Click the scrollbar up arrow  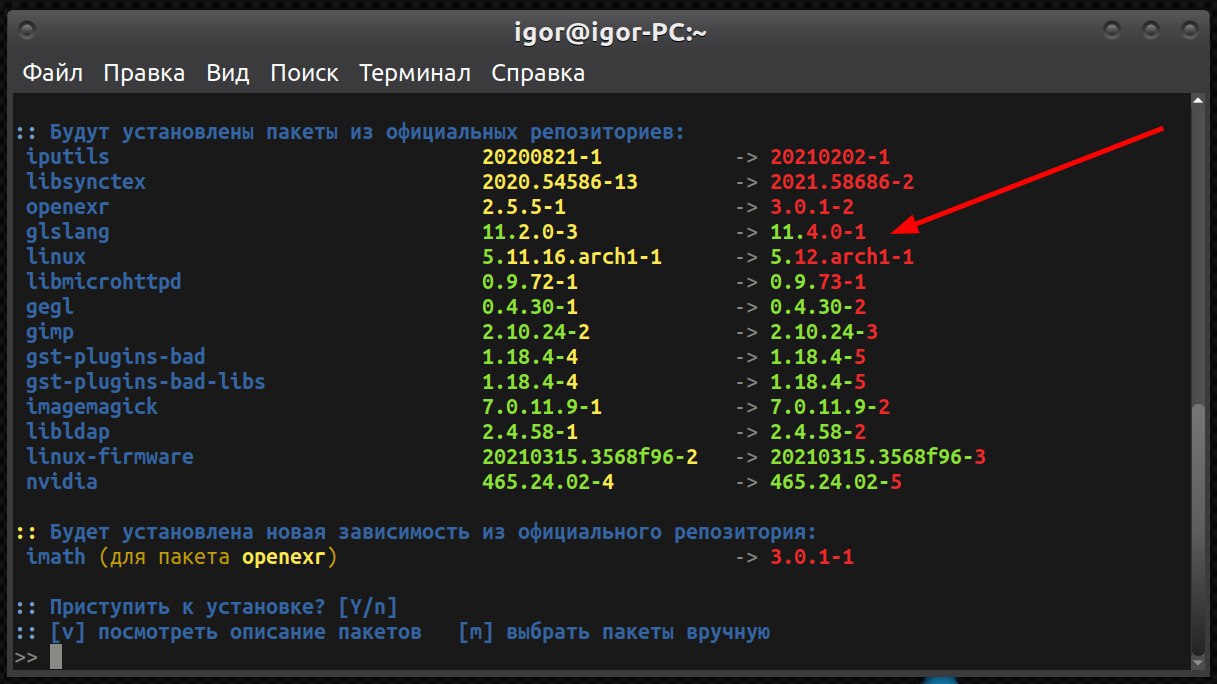coord(1196,101)
